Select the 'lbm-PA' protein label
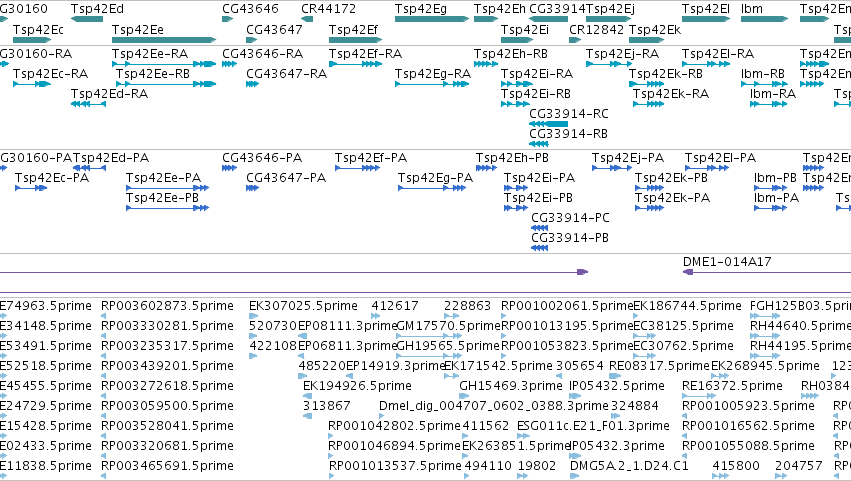 point(777,198)
